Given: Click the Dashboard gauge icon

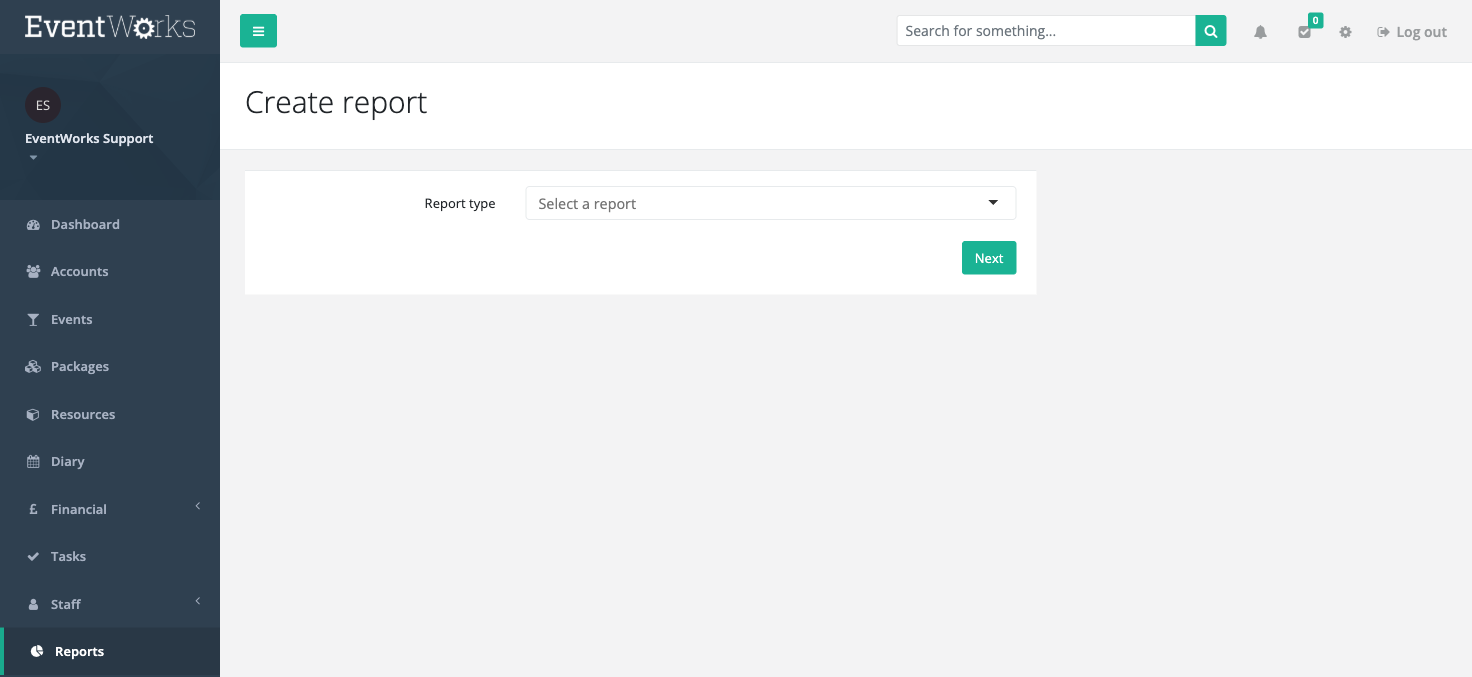Looking at the screenshot, I should (x=33, y=225).
